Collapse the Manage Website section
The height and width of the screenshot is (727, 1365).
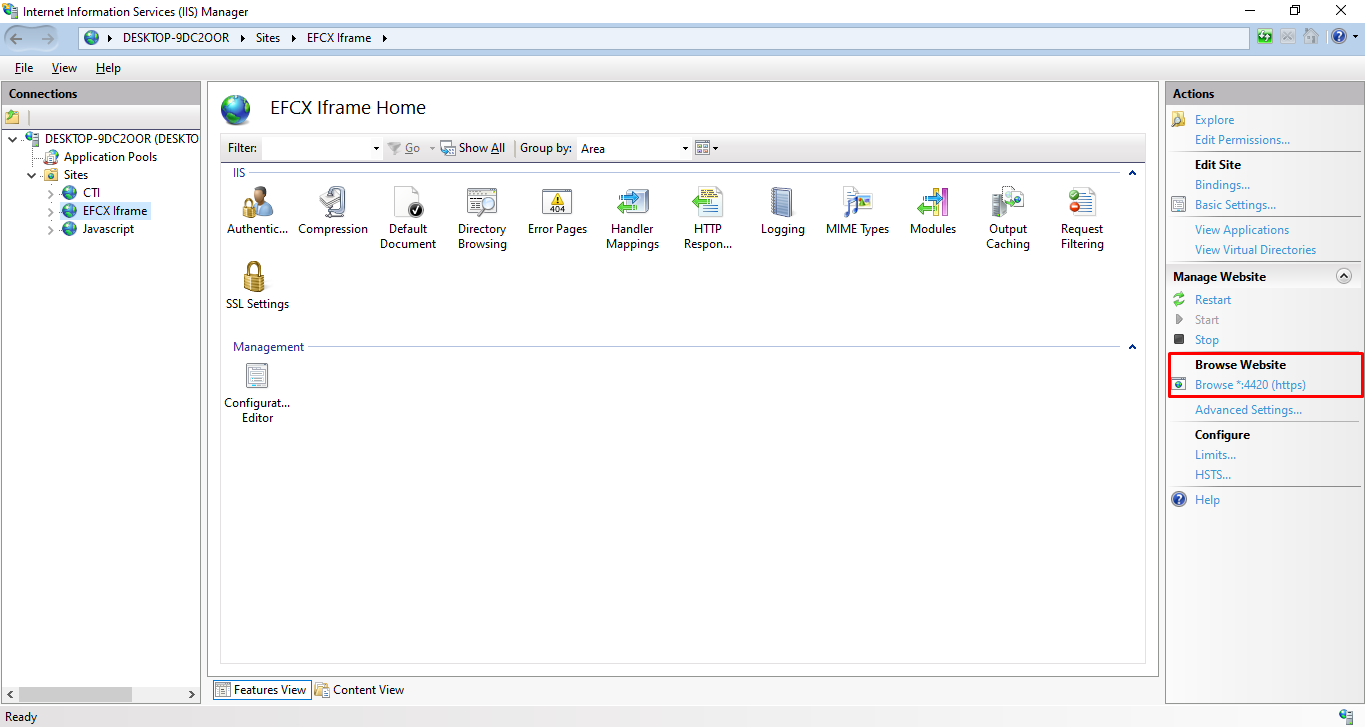[1344, 277]
